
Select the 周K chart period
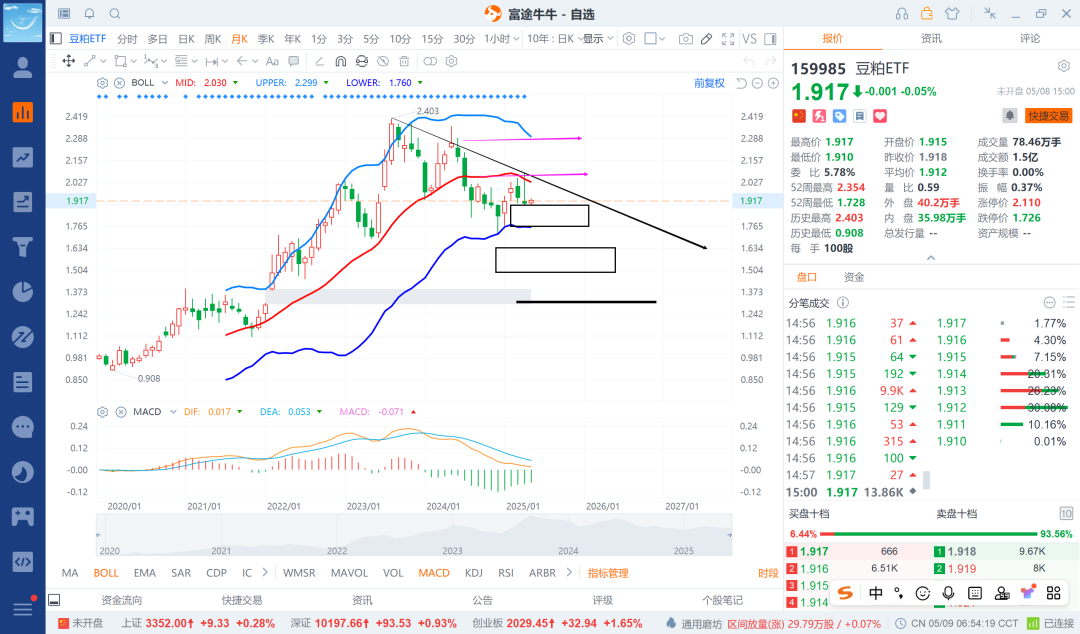point(213,39)
